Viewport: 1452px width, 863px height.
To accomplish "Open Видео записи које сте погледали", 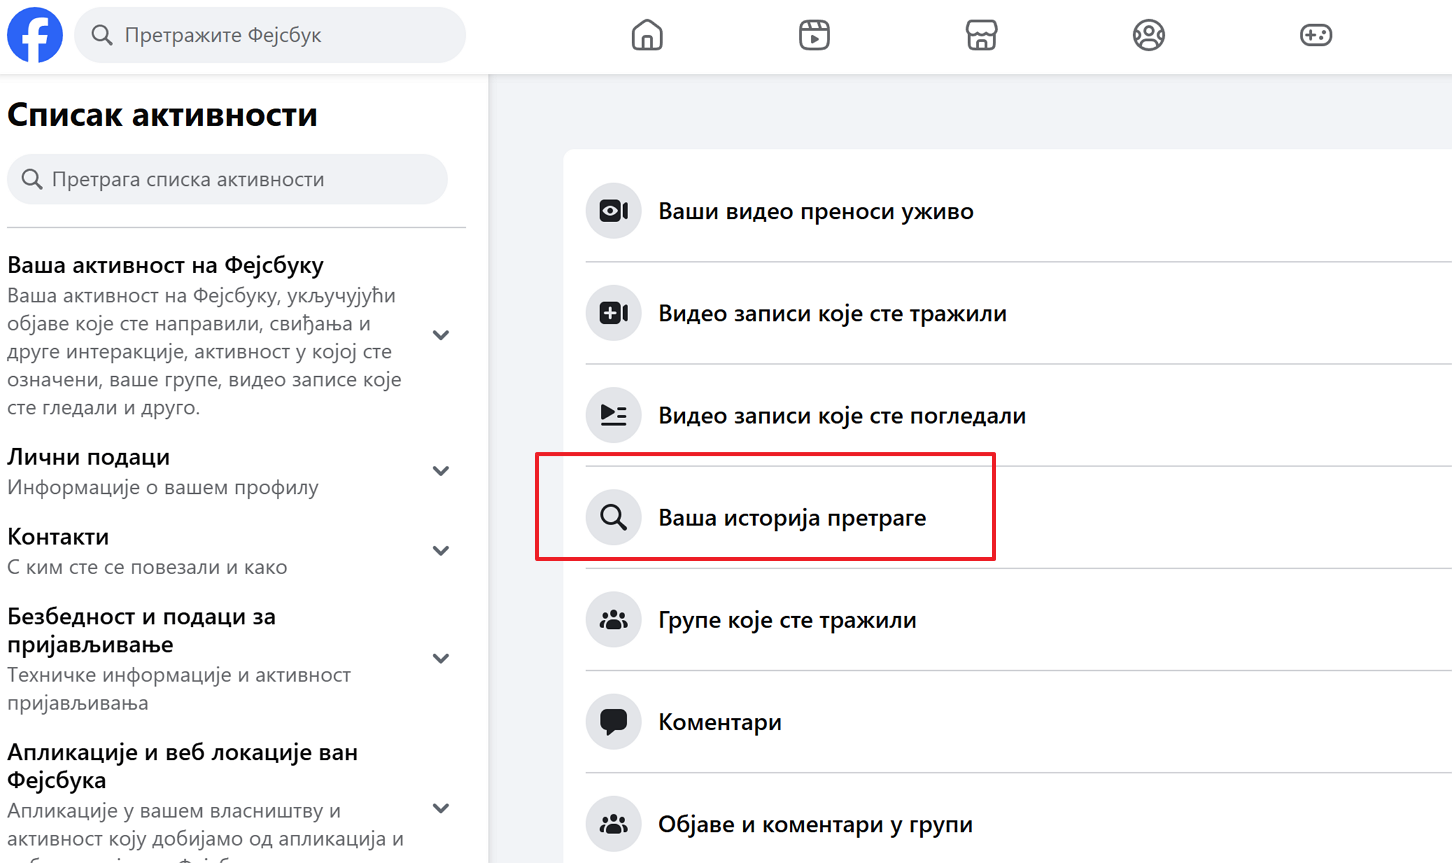I will [841, 416].
